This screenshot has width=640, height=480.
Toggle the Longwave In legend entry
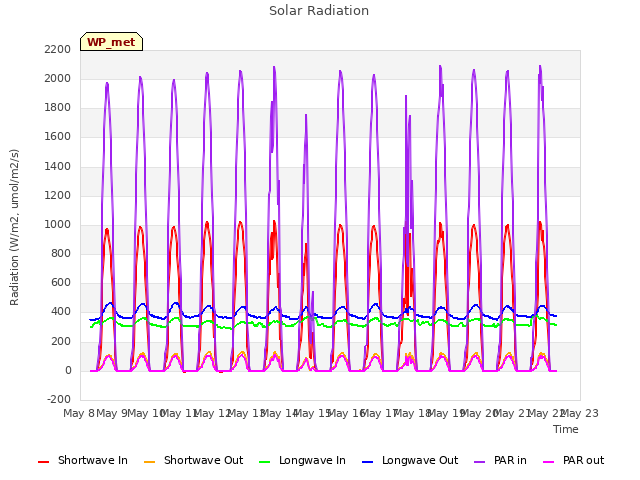pos(302,460)
